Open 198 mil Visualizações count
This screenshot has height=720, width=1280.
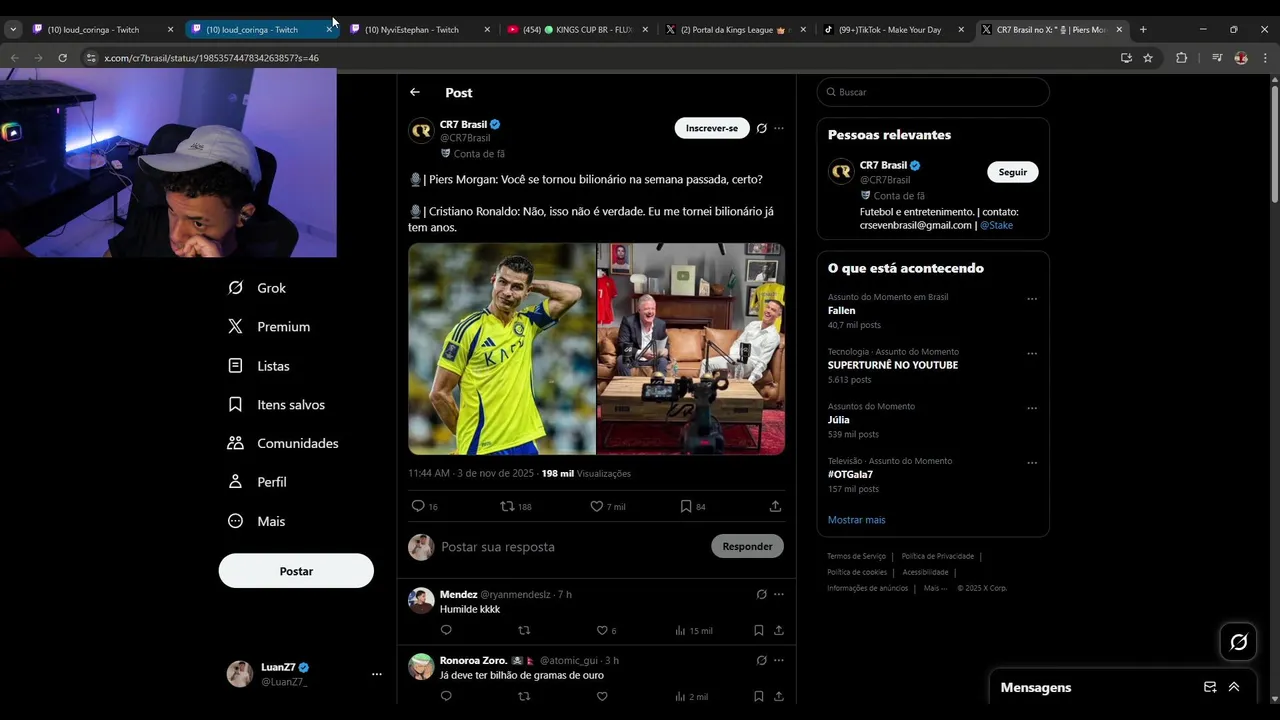pyautogui.click(x=586, y=474)
